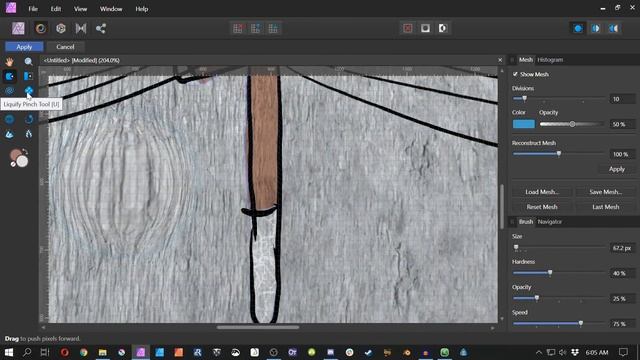Click the brush Opacity field showing 25 %
Screen dimensions: 640x360
622,298
